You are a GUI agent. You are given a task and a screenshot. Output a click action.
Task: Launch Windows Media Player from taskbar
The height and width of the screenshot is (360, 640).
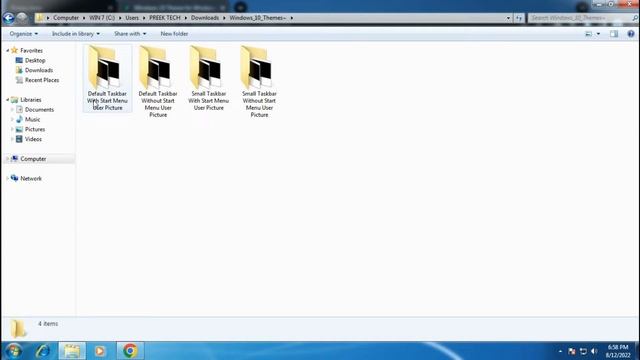[x=100, y=351]
